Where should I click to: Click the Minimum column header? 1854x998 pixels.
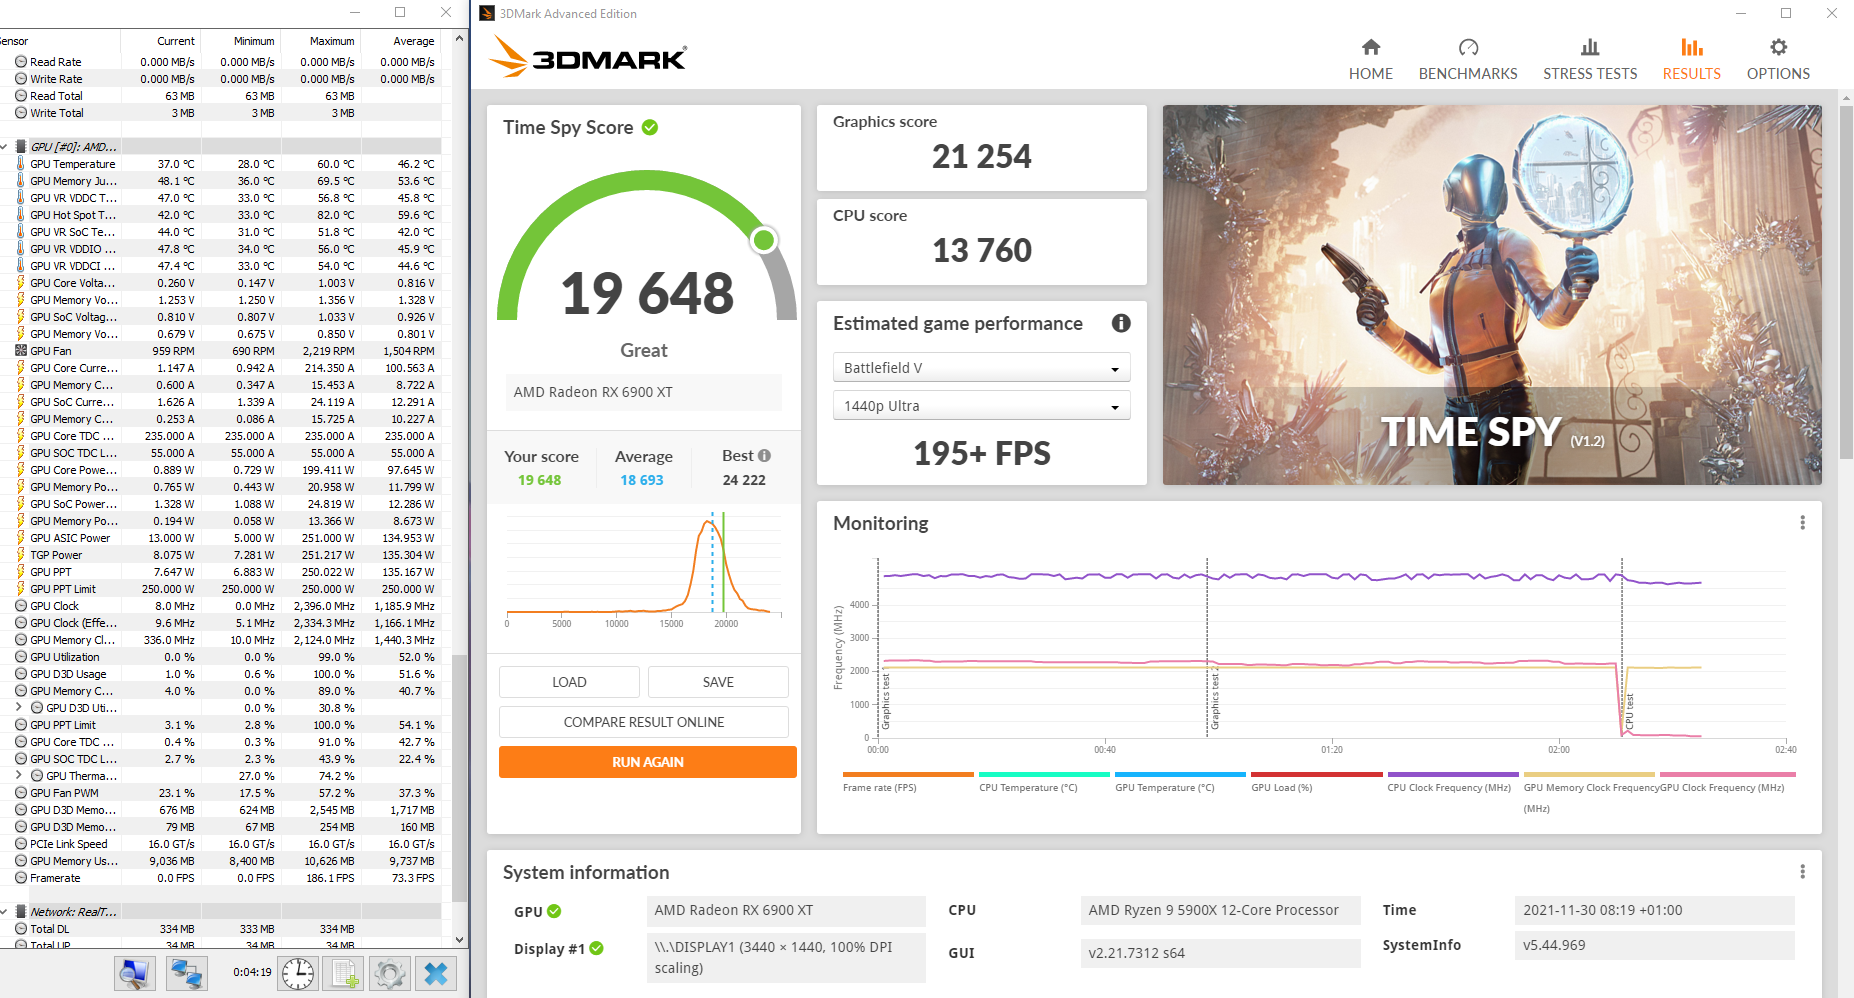(241, 41)
